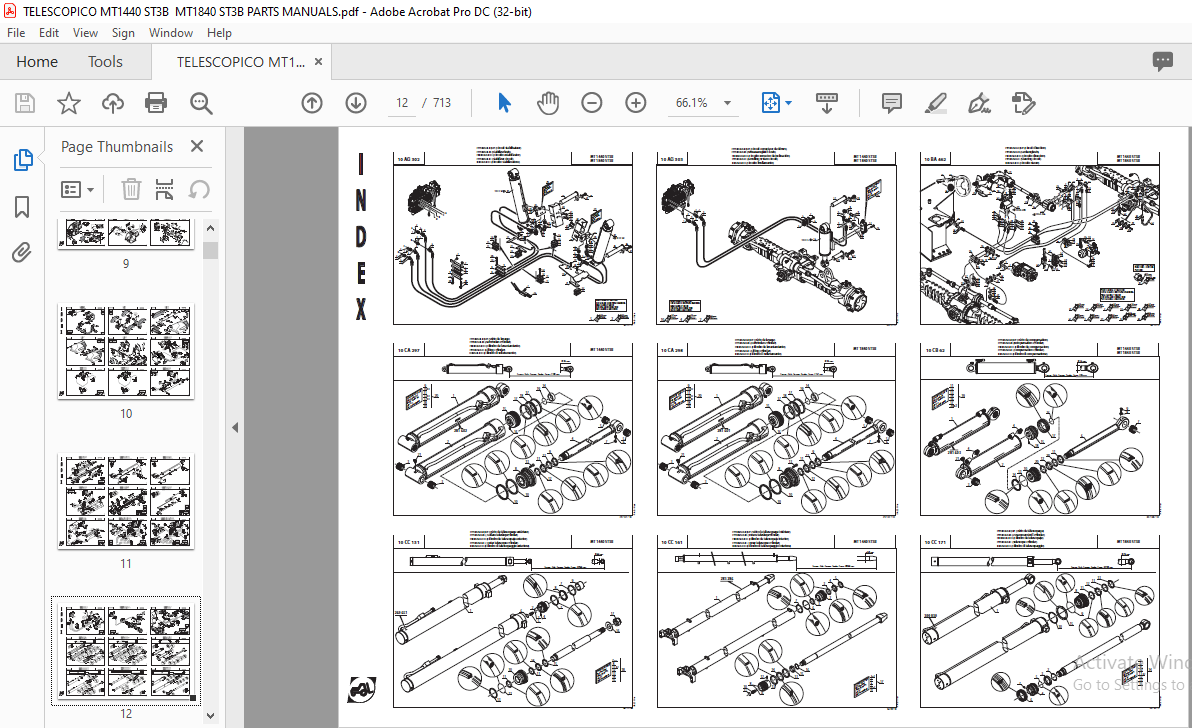1192x728 pixels.
Task: Zoom in with plus button
Action: [636, 103]
